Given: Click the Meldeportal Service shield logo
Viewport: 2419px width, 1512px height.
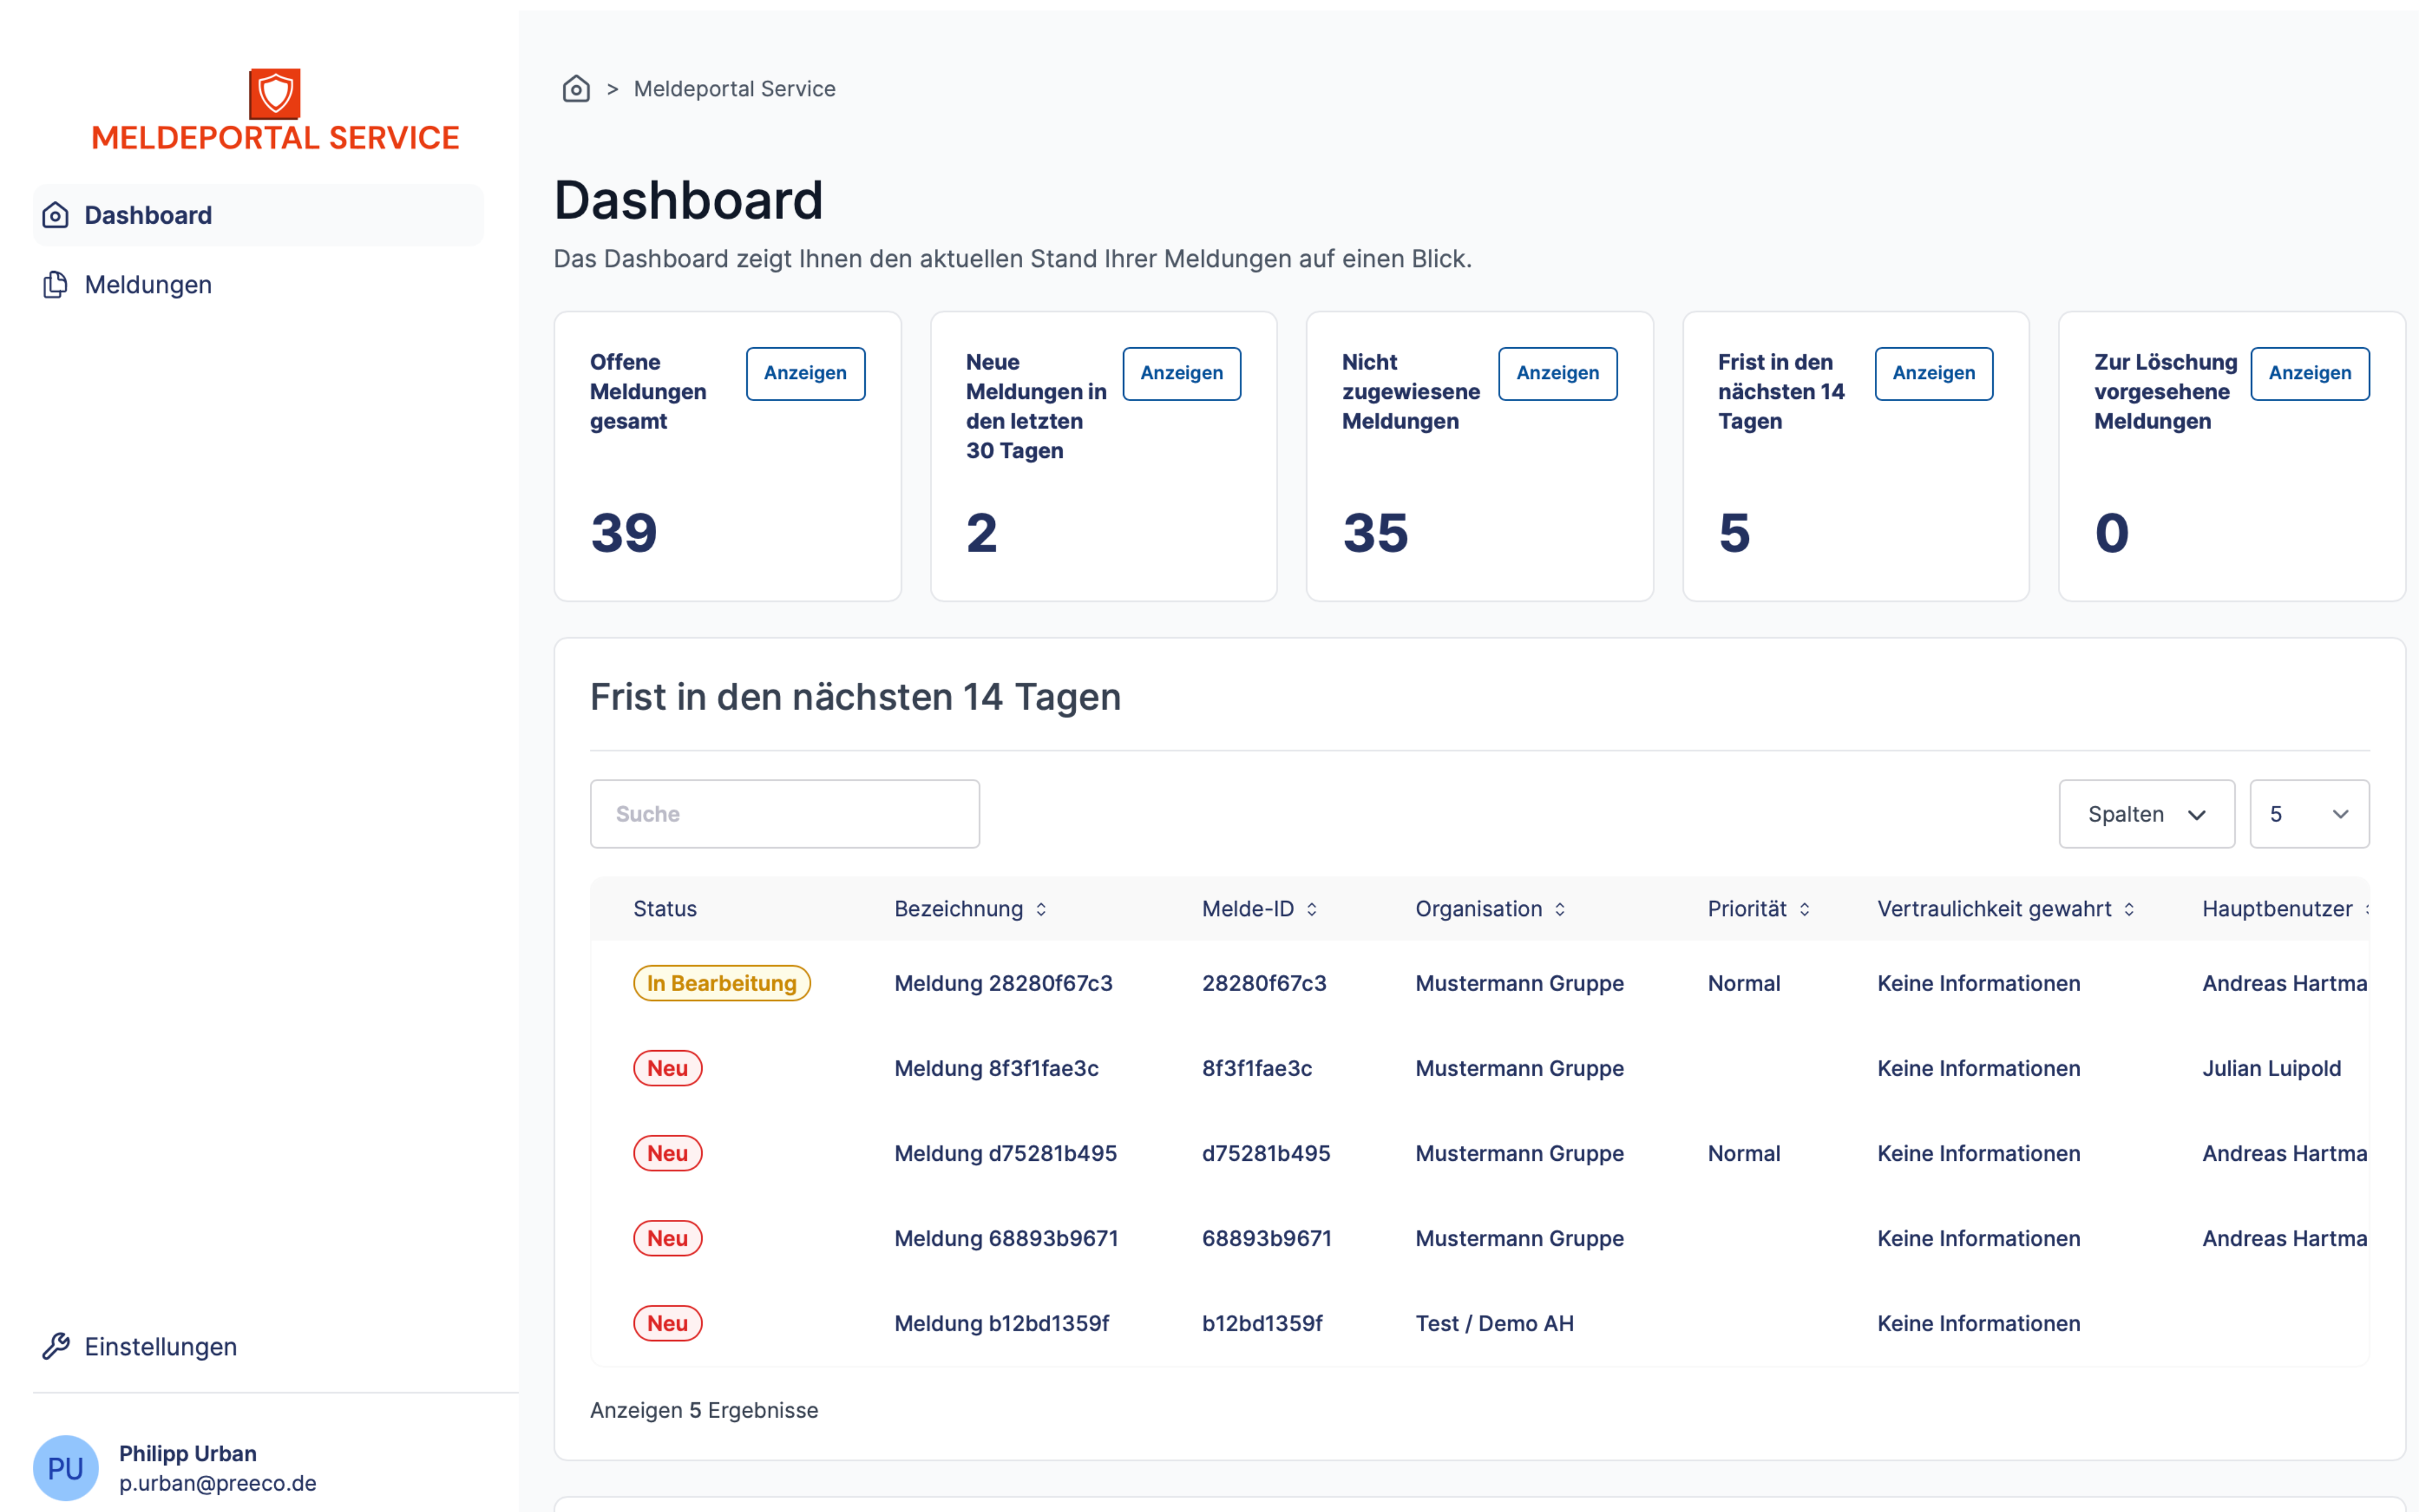Looking at the screenshot, I should (275, 93).
